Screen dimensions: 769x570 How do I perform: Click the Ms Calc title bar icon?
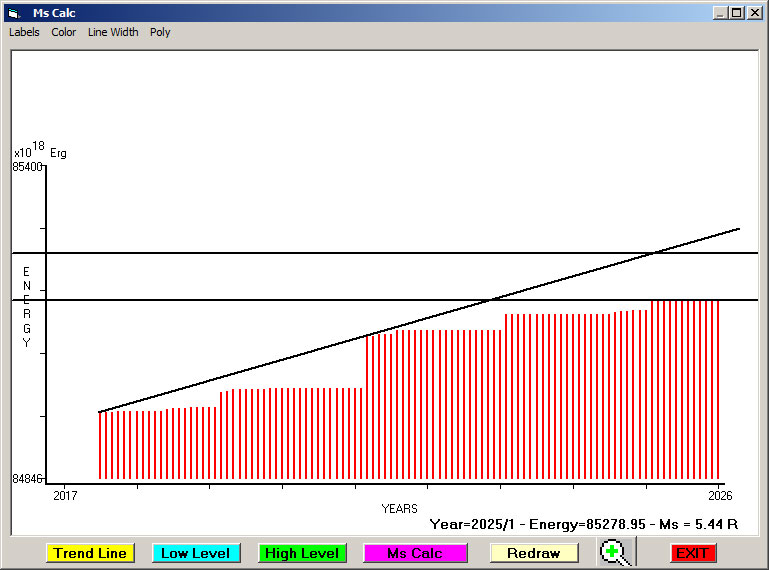[13, 13]
